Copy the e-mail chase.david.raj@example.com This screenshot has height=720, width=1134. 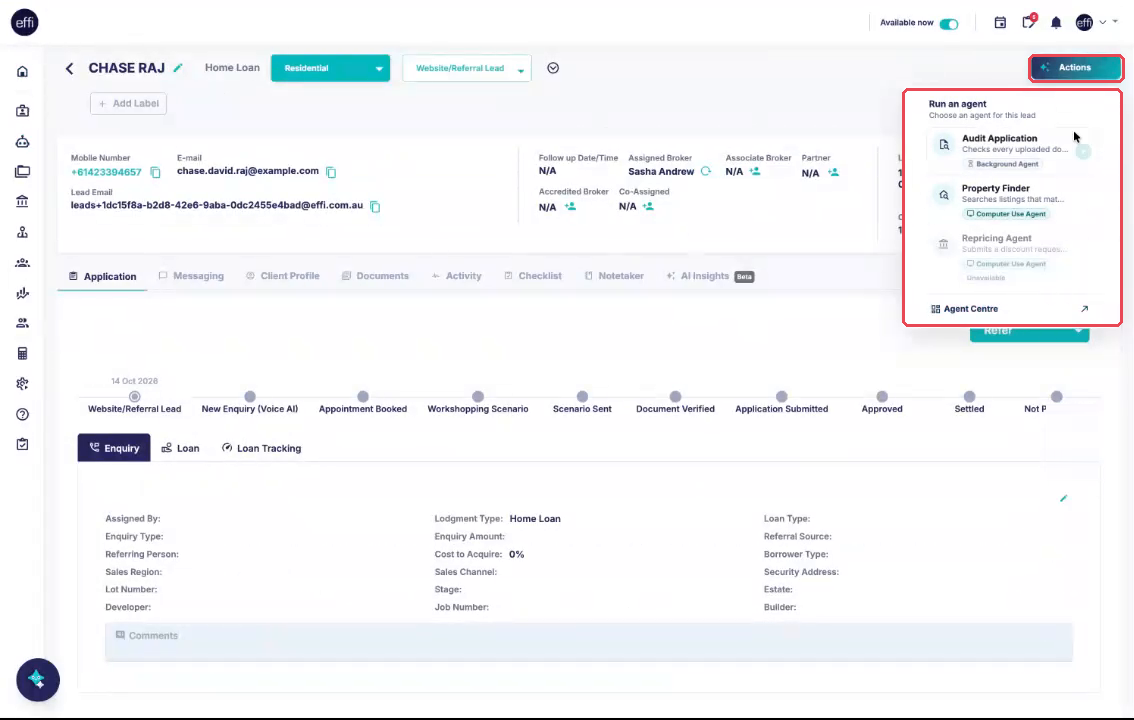(x=331, y=172)
